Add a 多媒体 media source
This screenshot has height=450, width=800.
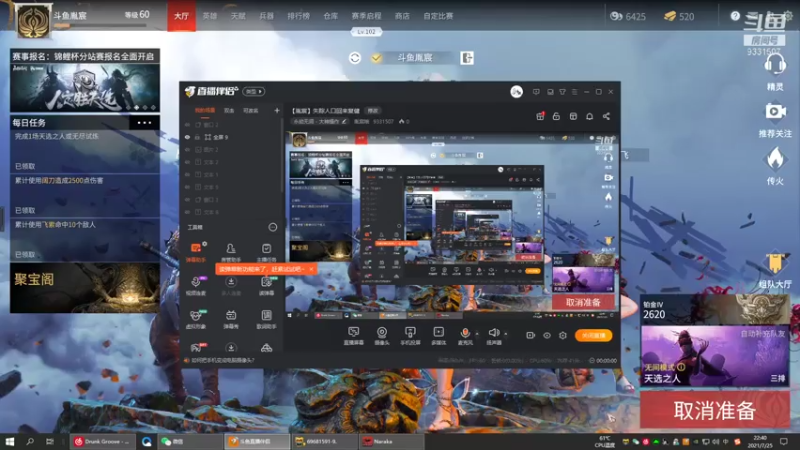pyautogui.click(x=438, y=336)
